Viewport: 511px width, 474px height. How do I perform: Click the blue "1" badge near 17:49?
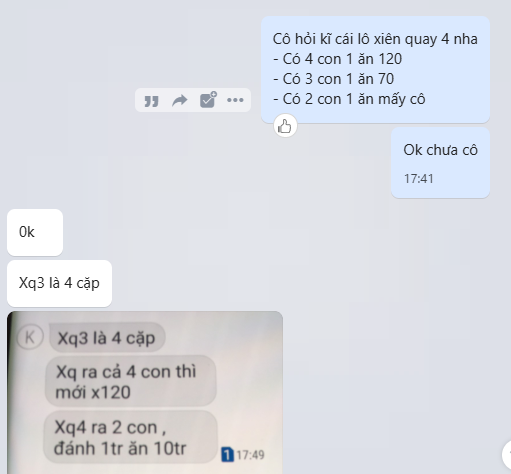point(227,454)
